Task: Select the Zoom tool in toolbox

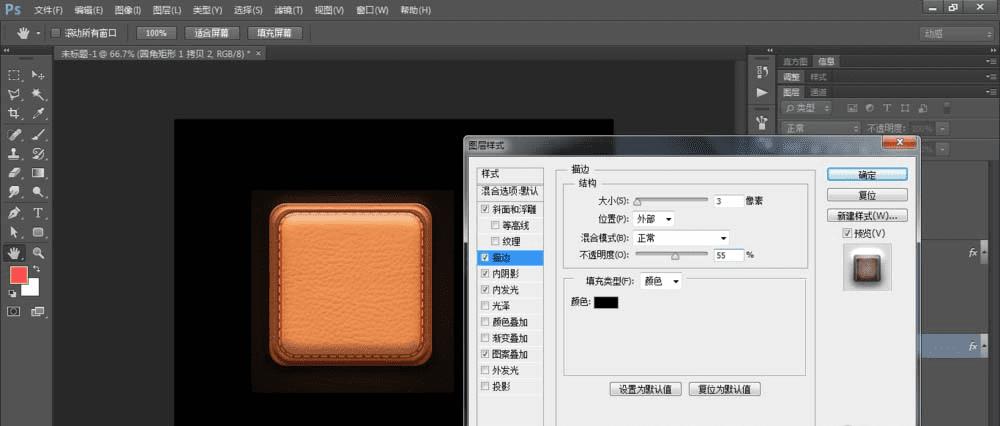Action: tap(38, 252)
